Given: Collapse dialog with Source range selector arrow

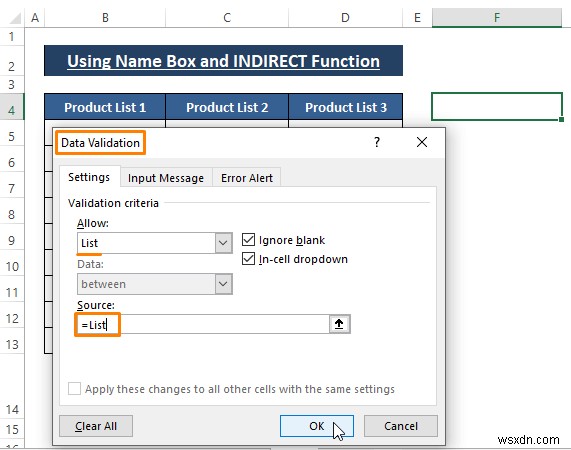Looking at the screenshot, I should (339, 324).
